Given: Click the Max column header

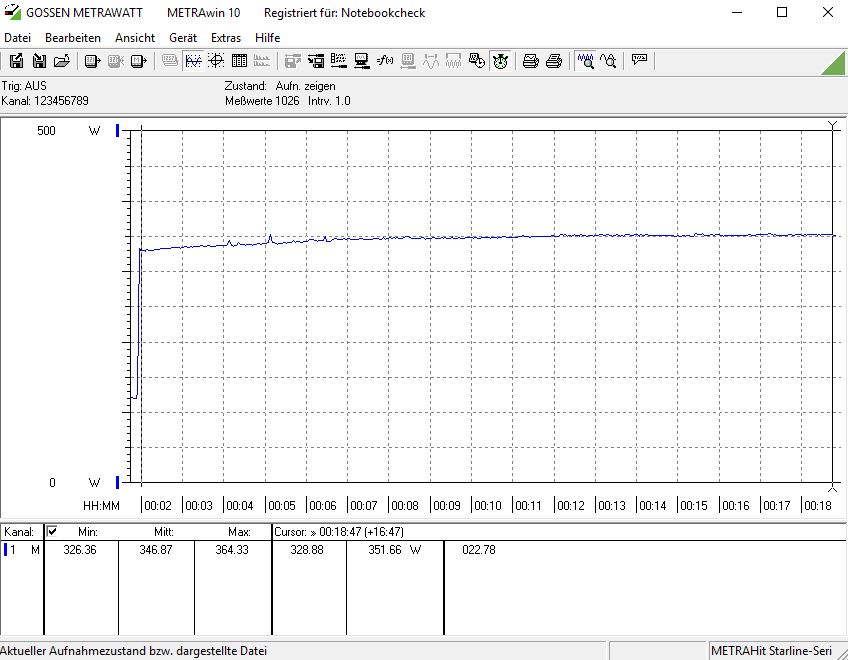Looking at the screenshot, I should [x=240, y=532].
